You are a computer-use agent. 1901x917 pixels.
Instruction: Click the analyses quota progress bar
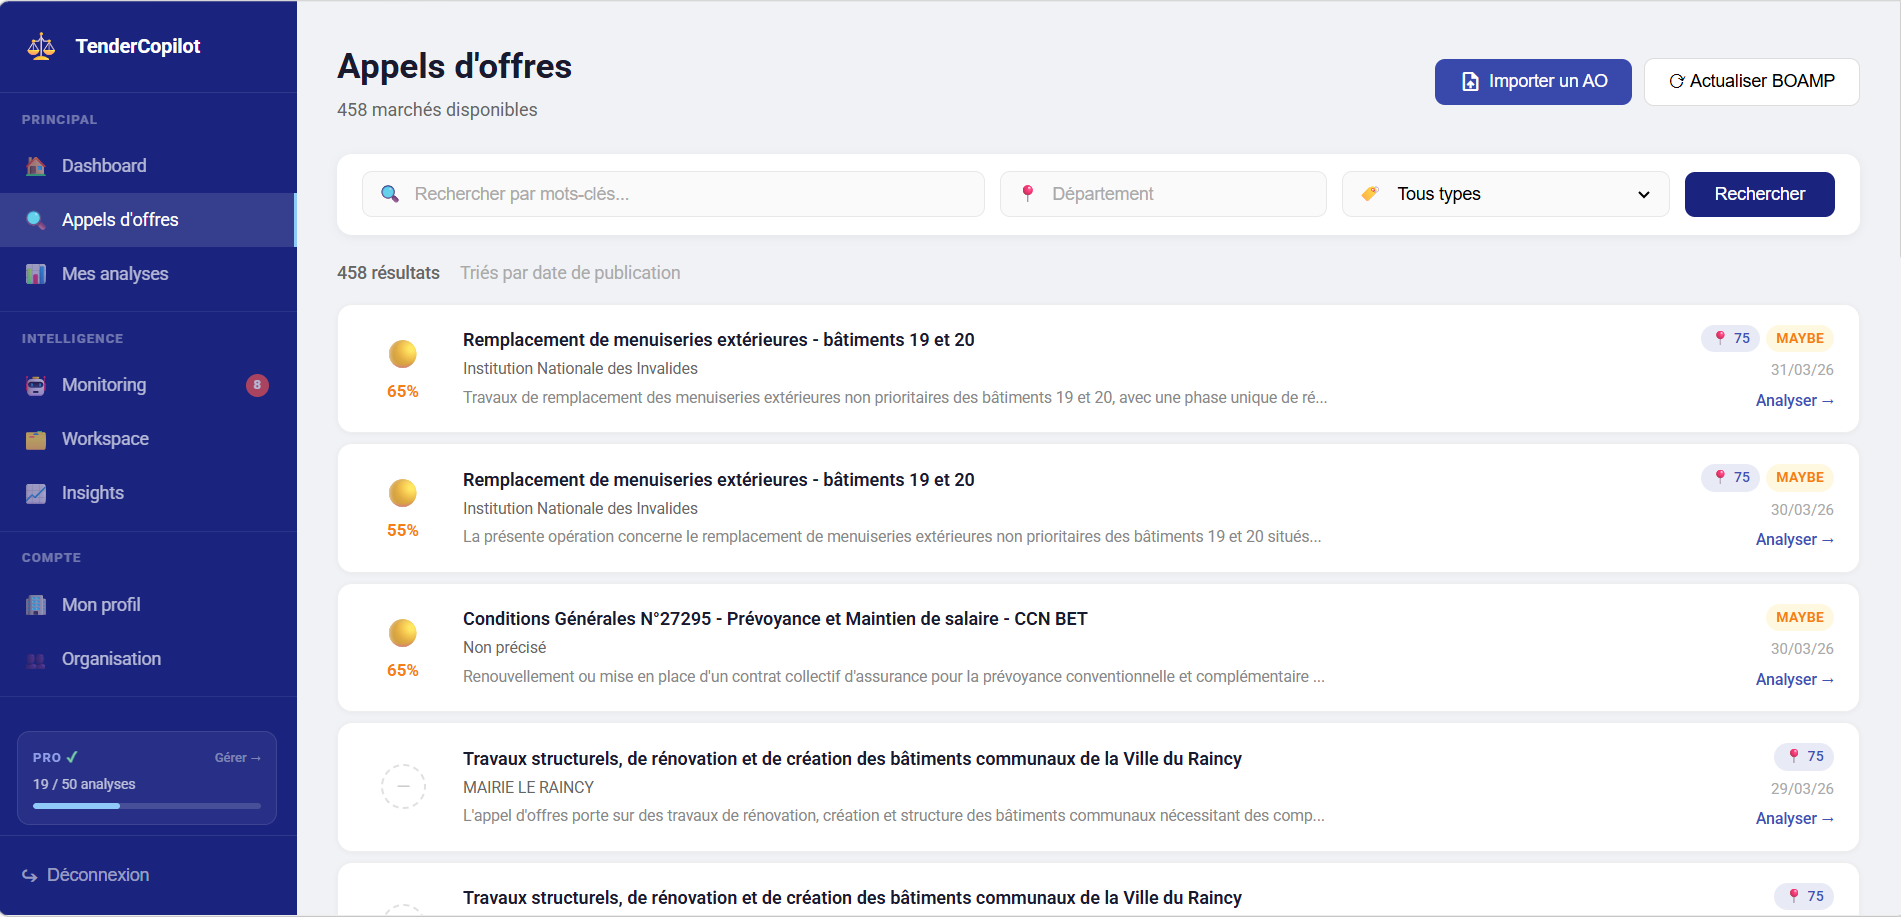pos(146,805)
